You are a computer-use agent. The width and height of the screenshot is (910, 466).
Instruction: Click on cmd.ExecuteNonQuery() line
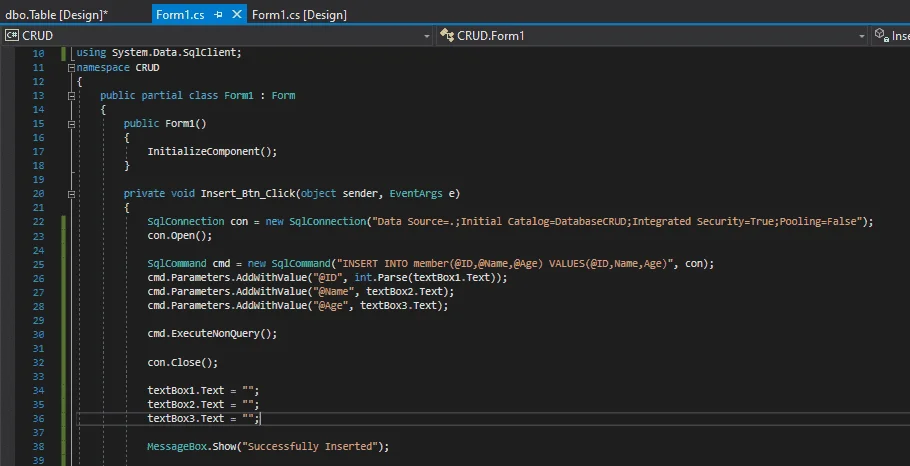(x=212, y=334)
